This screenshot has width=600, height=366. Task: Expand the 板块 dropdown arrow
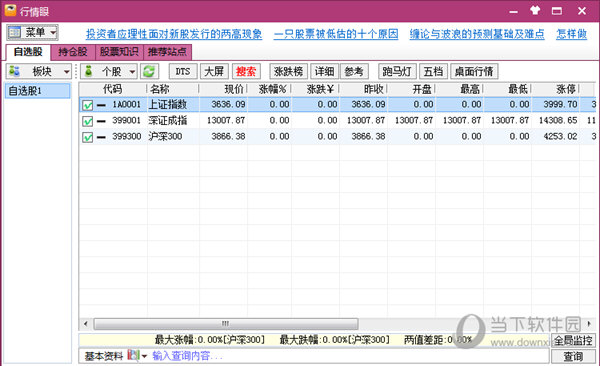(67, 72)
